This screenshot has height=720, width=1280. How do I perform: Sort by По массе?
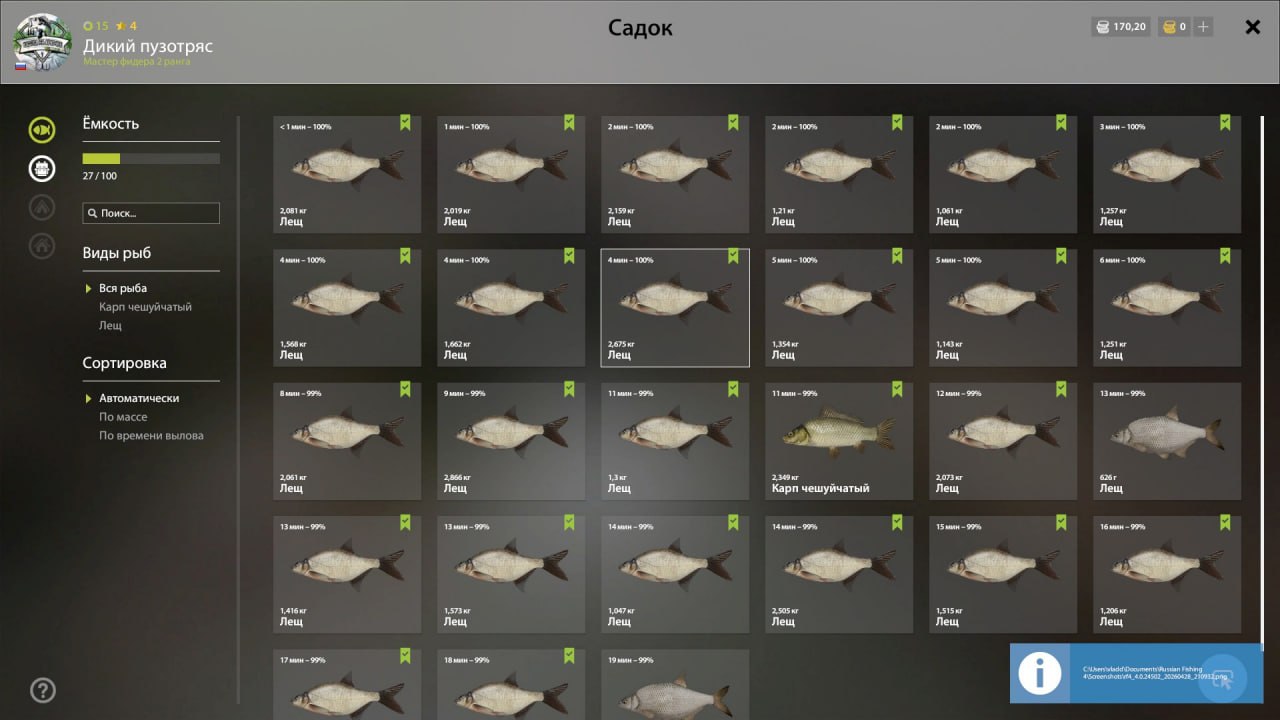(x=123, y=417)
